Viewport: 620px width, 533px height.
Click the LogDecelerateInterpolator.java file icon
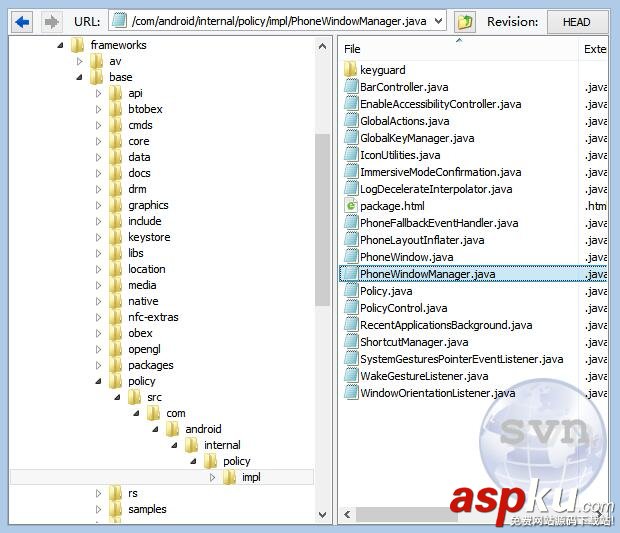[351, 189]
